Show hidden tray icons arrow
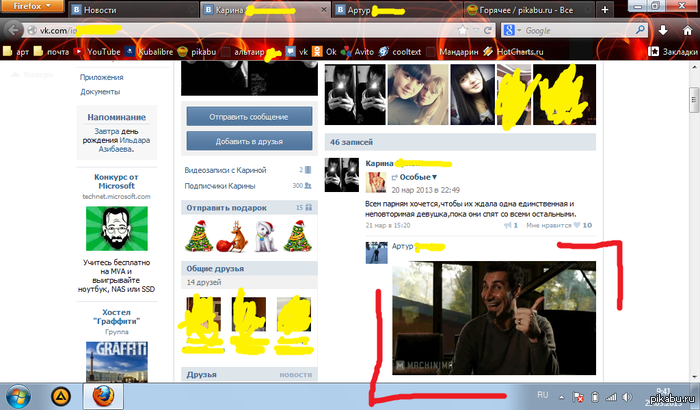 (561, 397)
